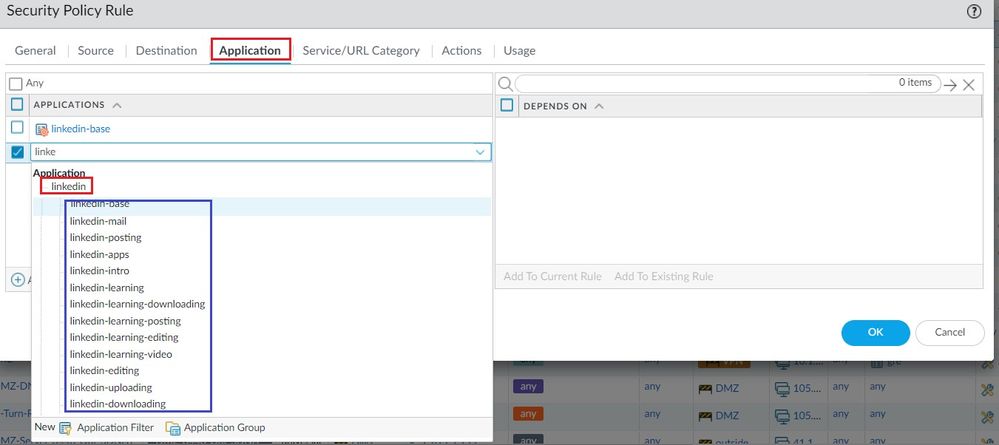Select the Application tab
999x445 pixels.
(250, 50)
